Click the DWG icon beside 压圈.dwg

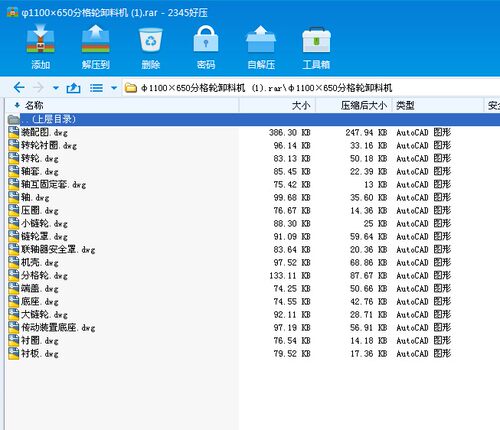click(x=14, y=211)
